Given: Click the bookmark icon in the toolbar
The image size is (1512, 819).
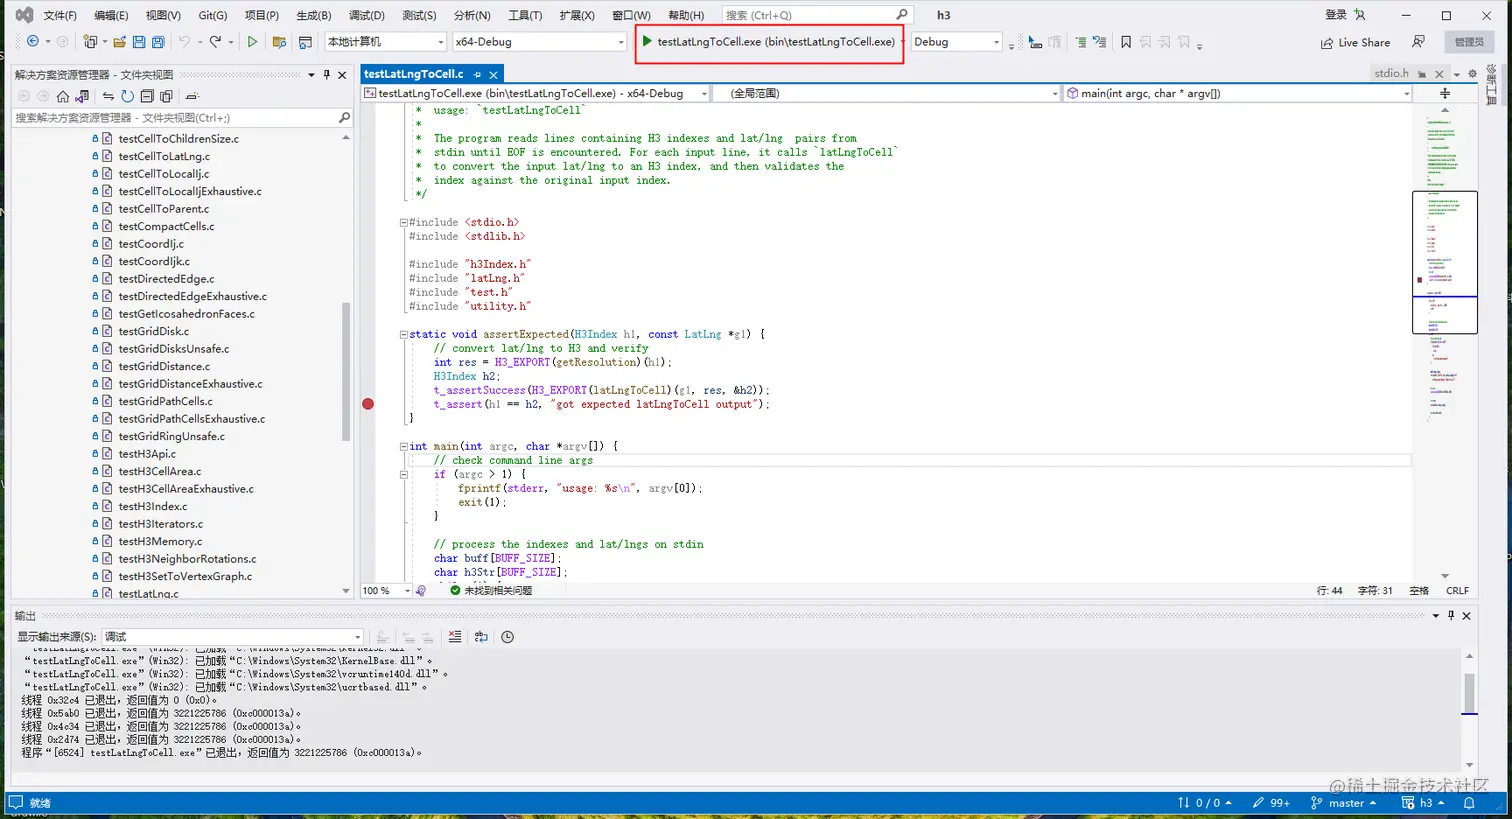Looking at the screenshot, I should (1126, 42).
